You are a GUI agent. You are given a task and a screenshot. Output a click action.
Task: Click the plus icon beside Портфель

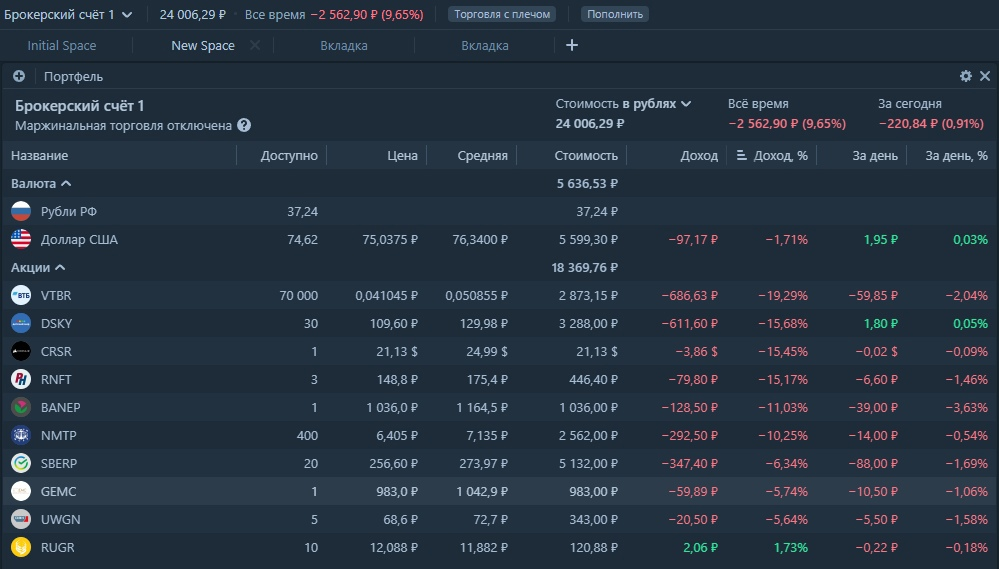tap(19, 76)
